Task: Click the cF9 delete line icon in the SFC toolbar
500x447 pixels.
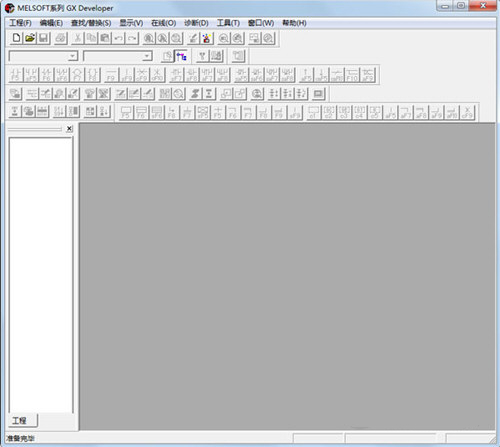Action: click(x=467, y=112)
